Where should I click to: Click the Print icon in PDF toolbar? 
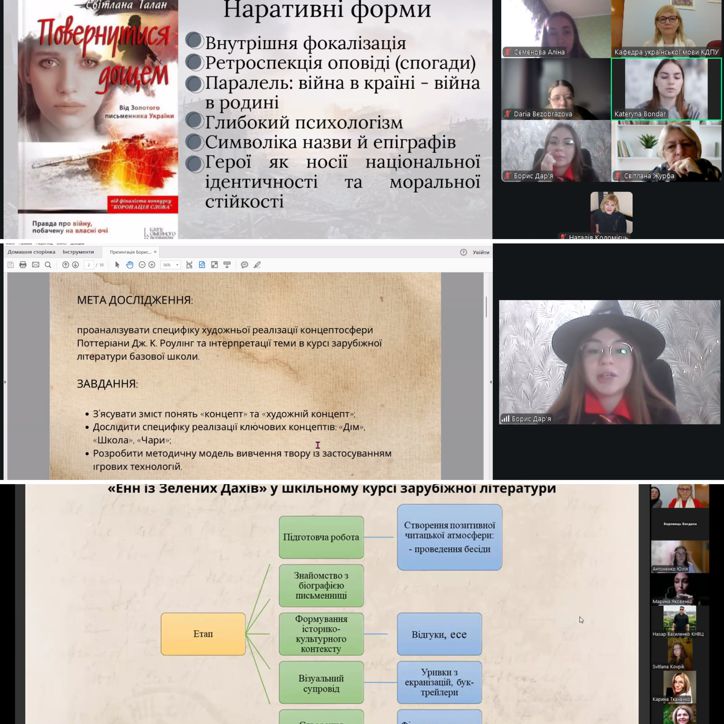point(22,265)
